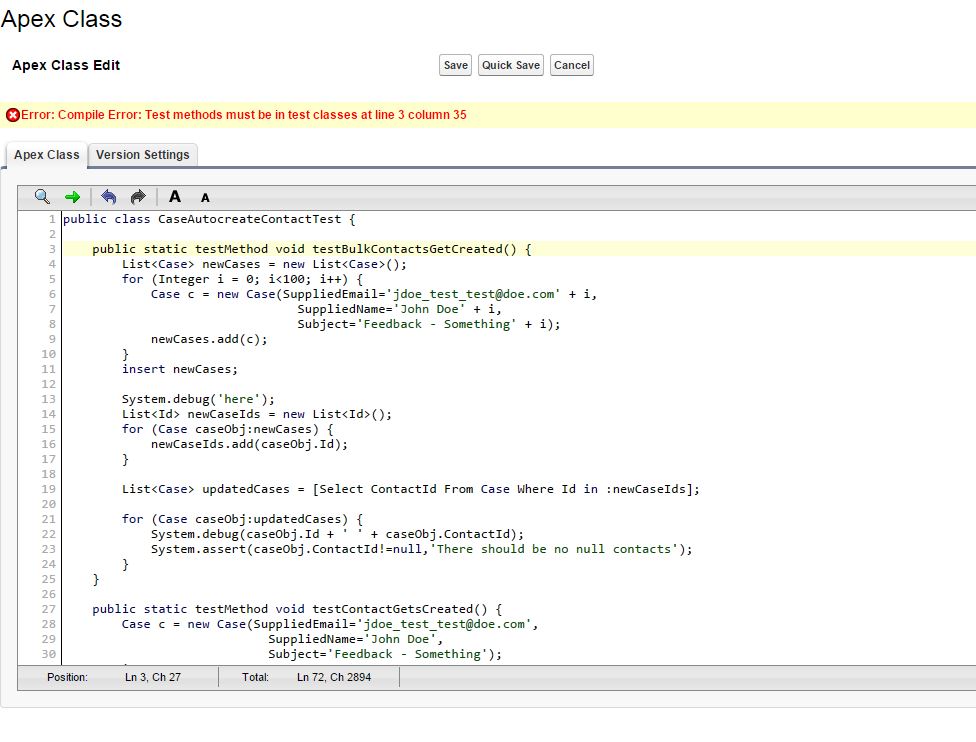Image resolution: width=976 pixels, height=742 pixels.
Task: Select the Apex Class tab
Action: 46,155
